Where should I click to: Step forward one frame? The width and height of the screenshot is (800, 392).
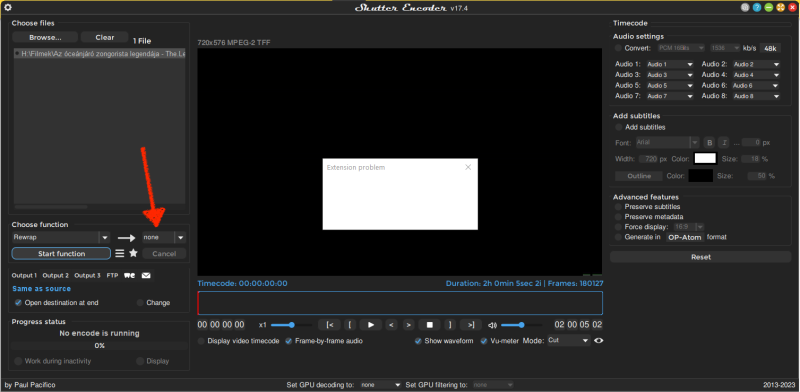pos(408,325)
